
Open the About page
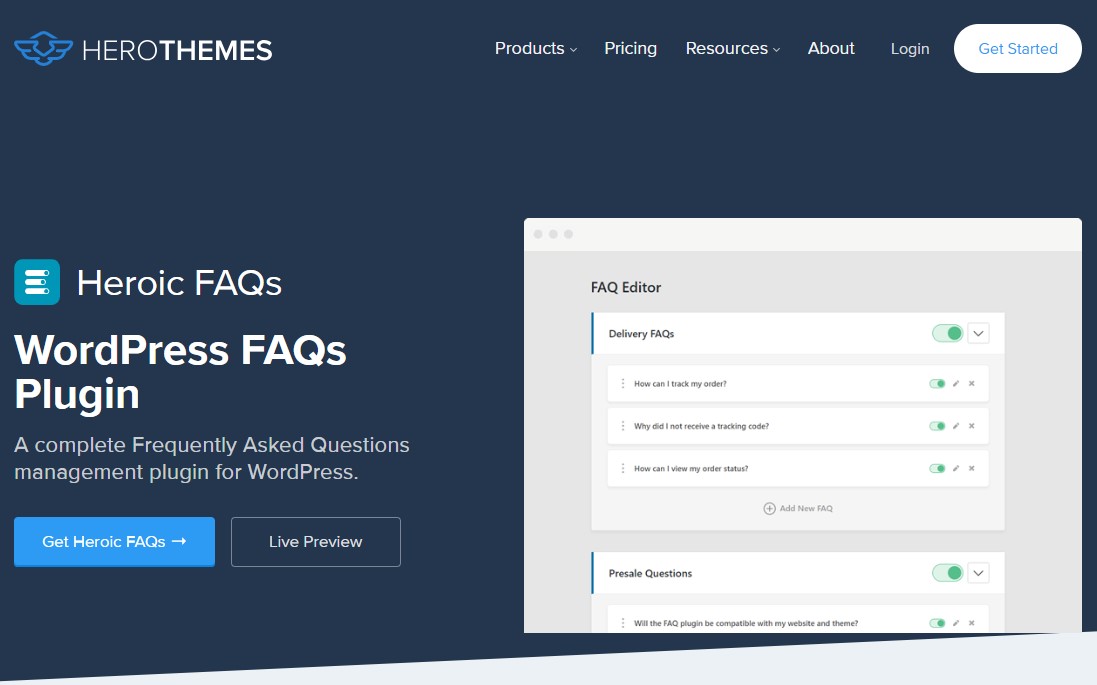click(831, 48)
